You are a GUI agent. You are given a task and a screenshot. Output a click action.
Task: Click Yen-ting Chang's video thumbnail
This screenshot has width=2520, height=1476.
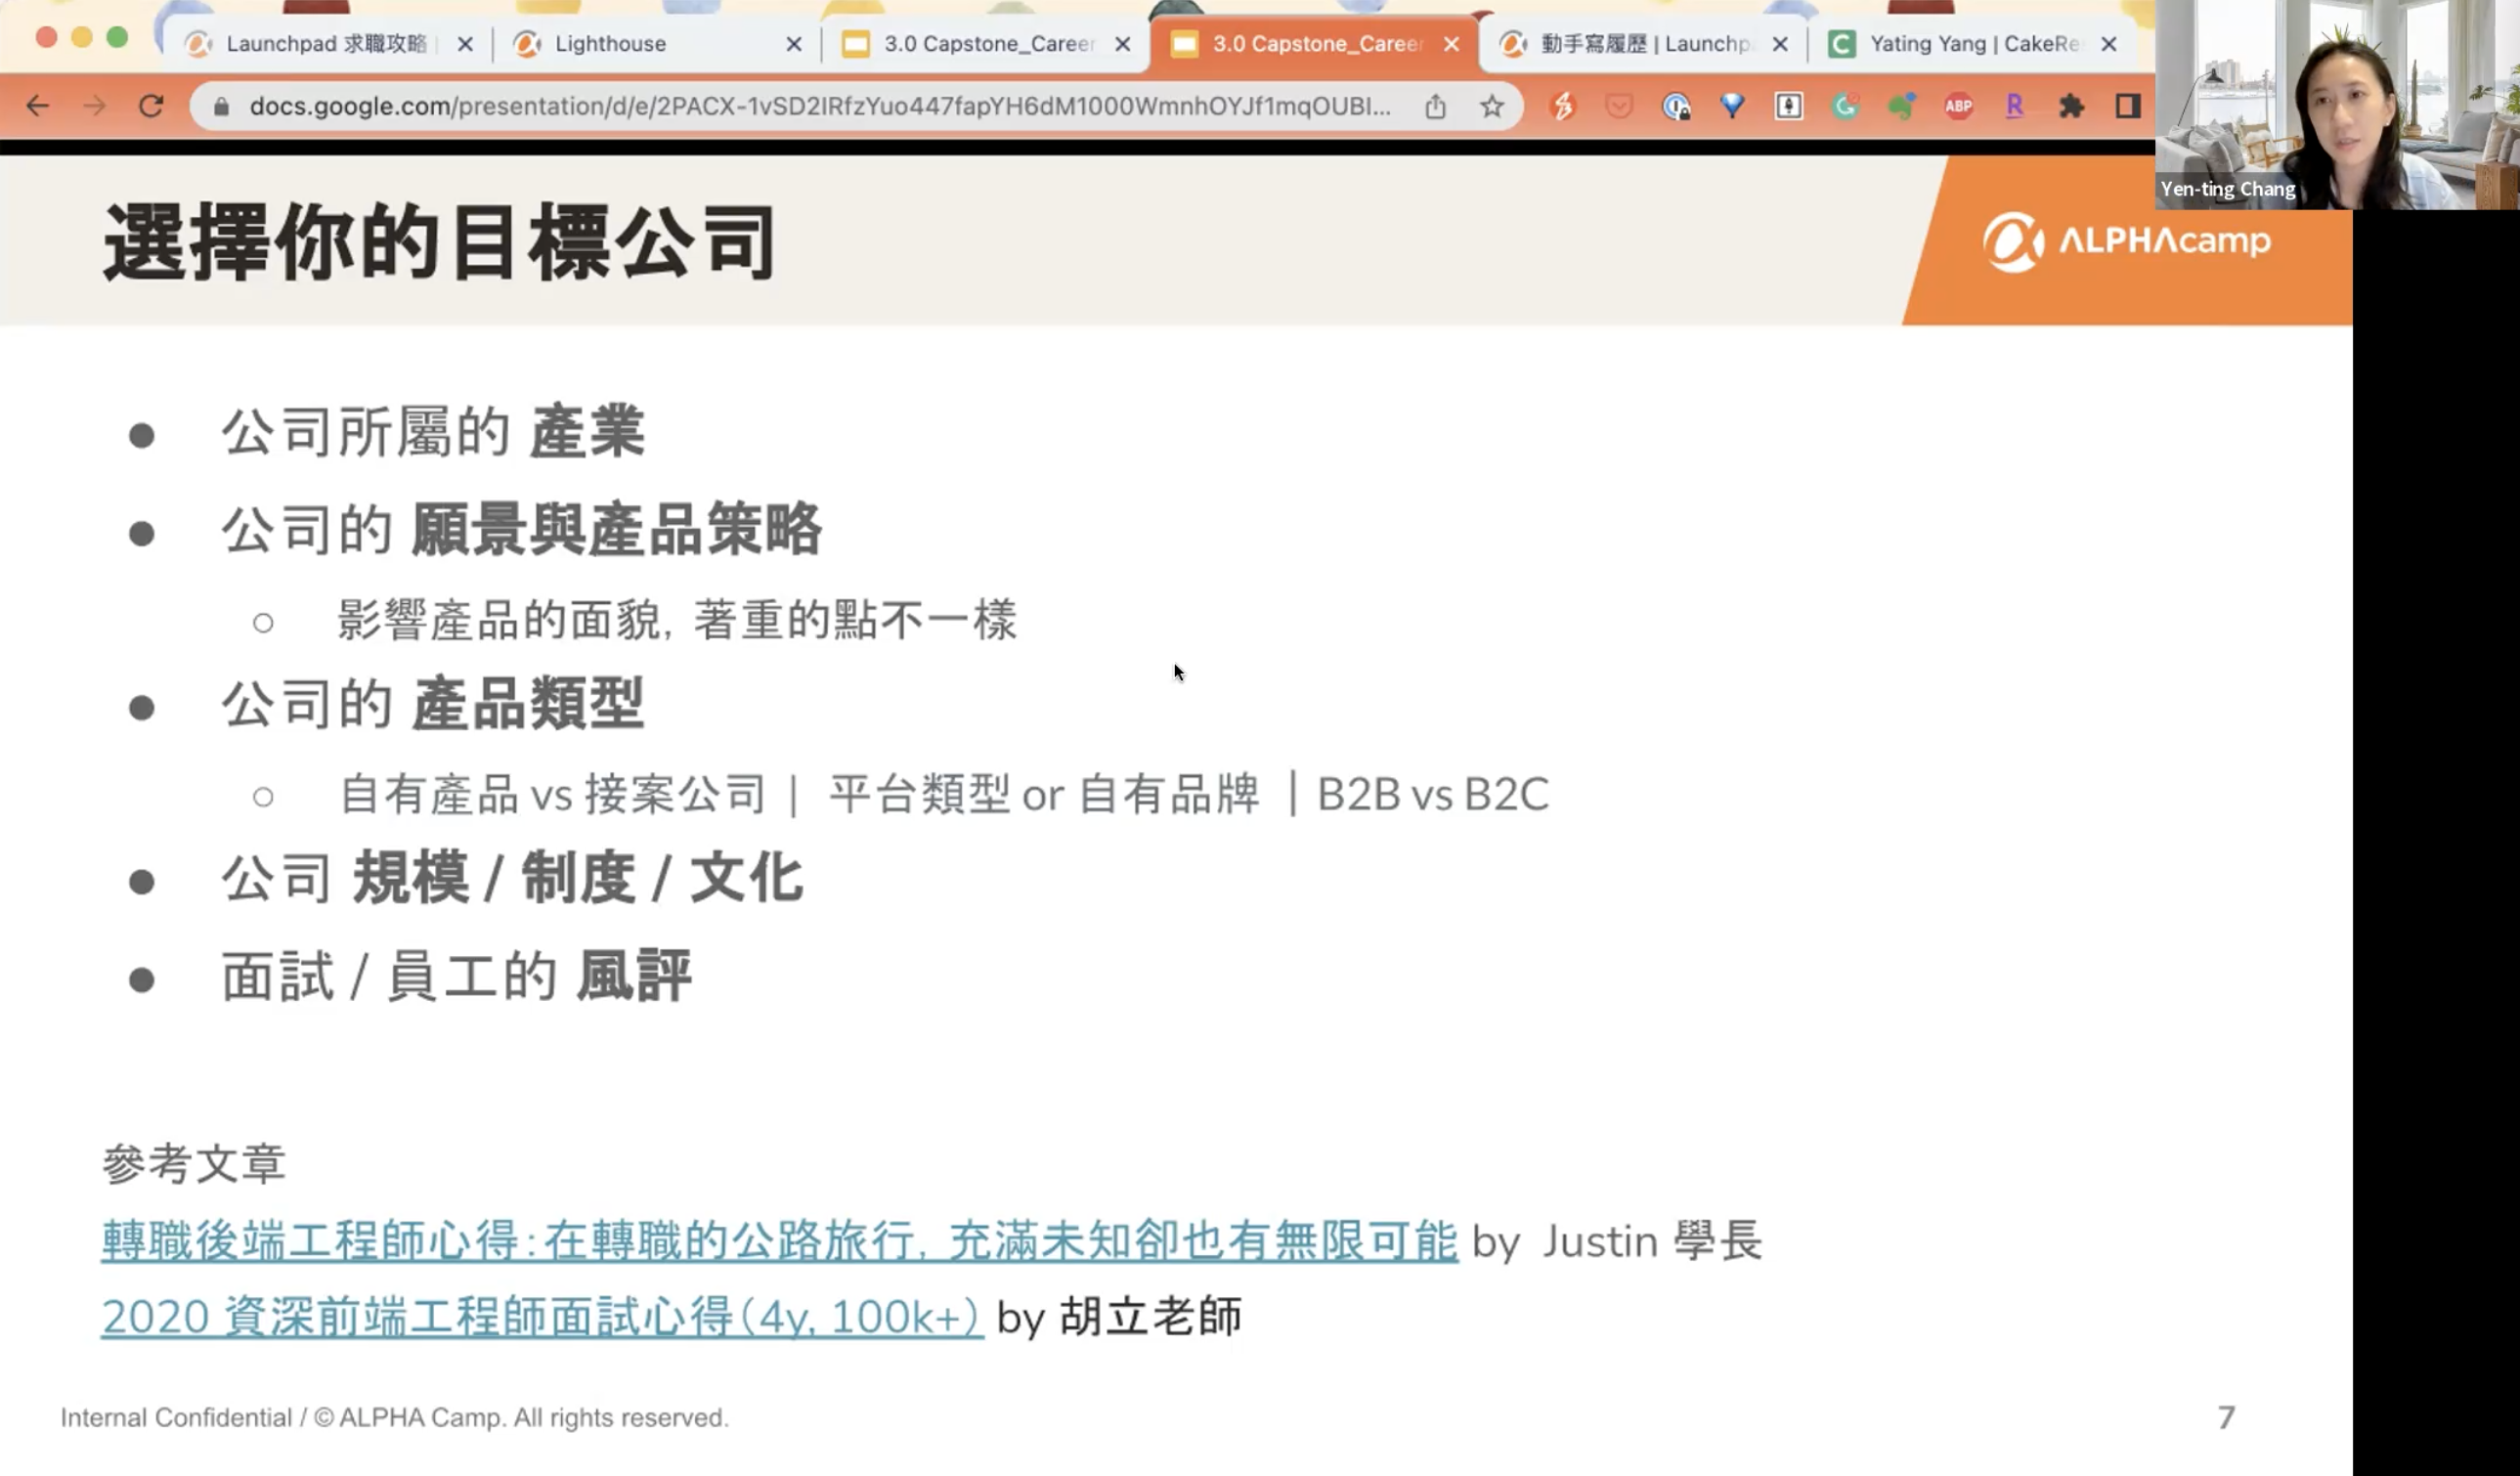(2336, 104)
